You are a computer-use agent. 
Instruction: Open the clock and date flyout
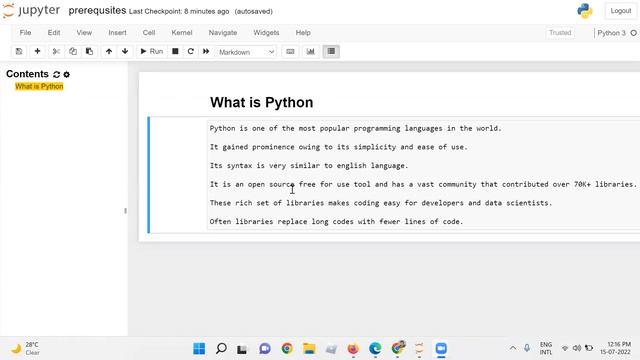(616, 348)
